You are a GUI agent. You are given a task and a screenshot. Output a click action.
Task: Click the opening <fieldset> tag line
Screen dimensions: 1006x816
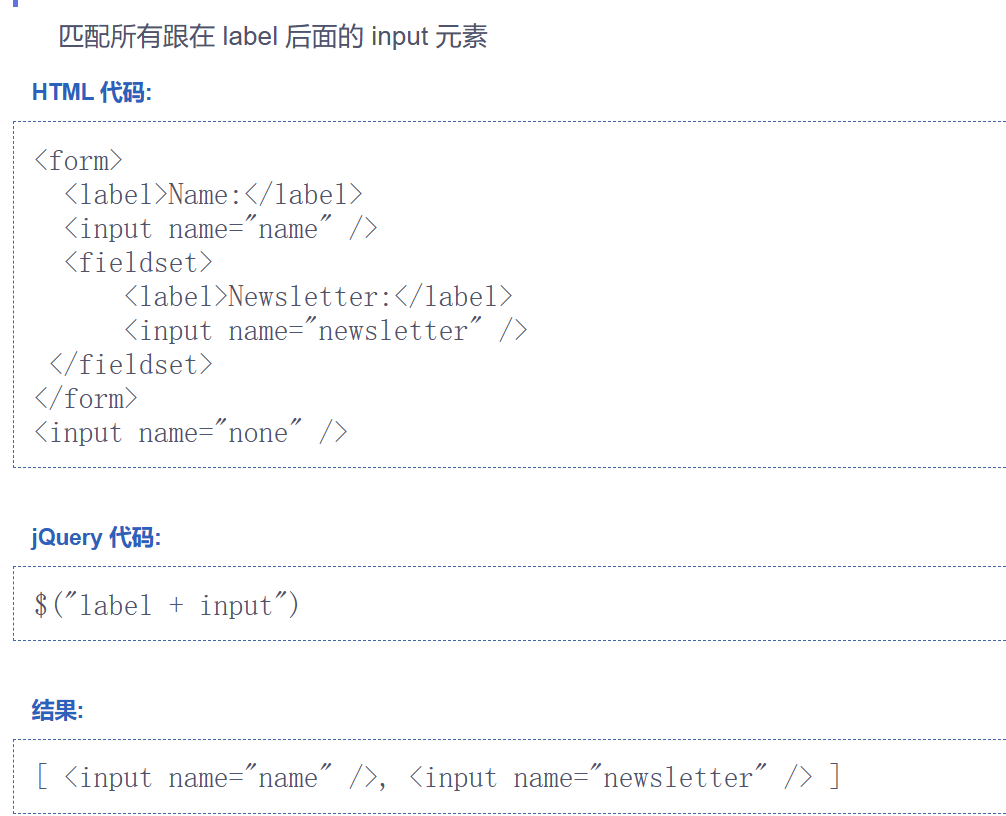coord(138,263)
